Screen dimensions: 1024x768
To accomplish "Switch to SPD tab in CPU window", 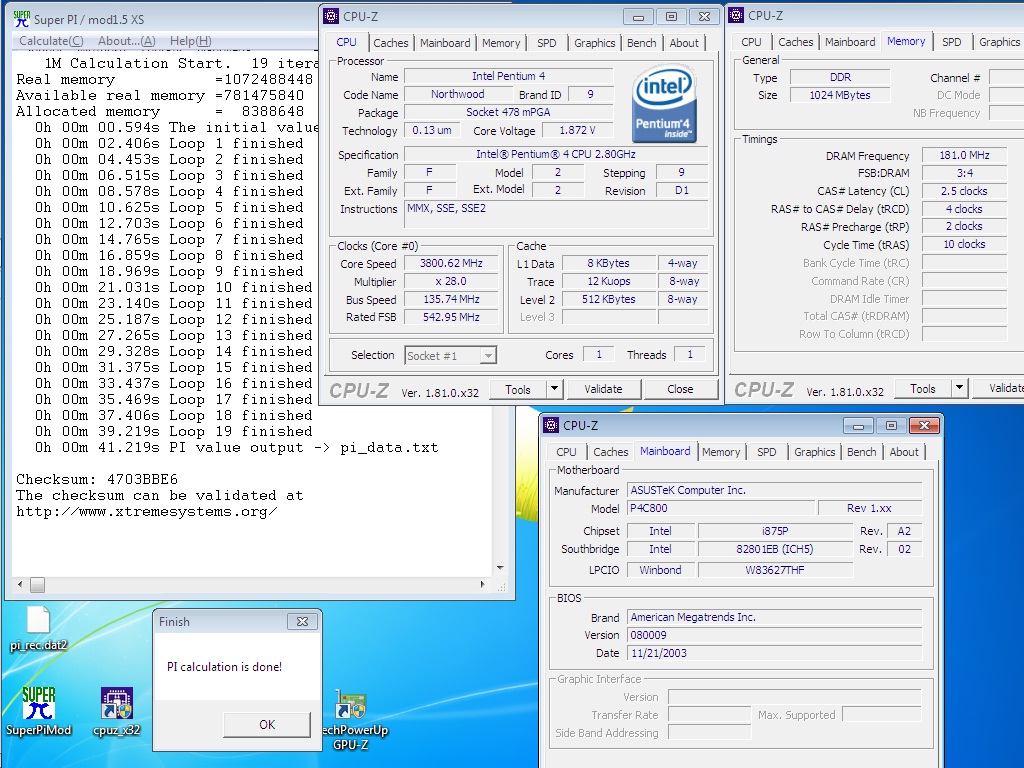I will click(x=547, y=43).
